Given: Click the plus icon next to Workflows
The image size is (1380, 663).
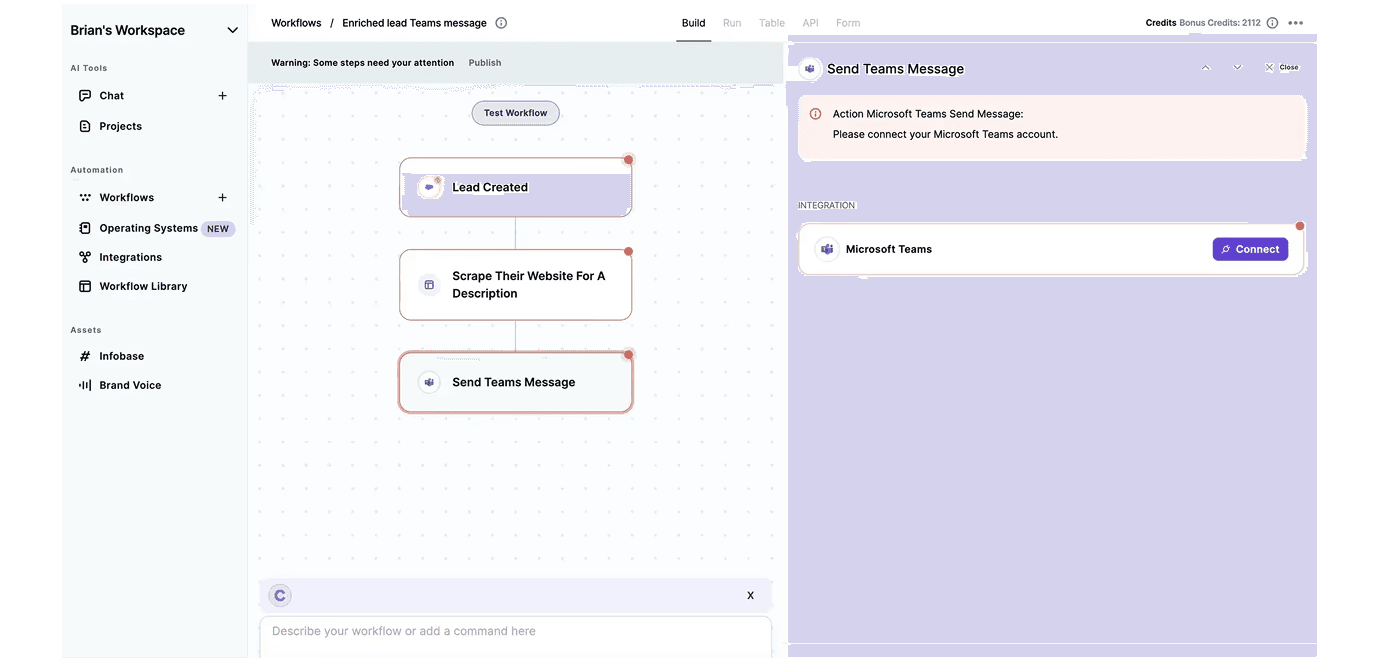Looking at the screenshot, I should click(222, 198).
